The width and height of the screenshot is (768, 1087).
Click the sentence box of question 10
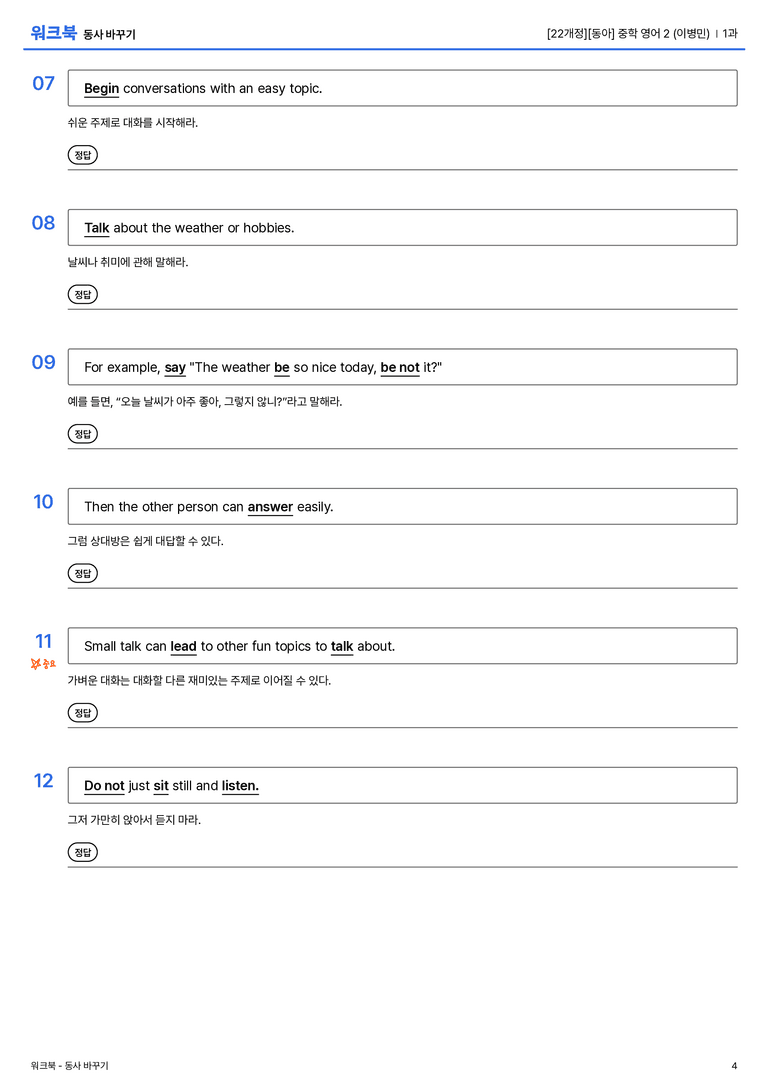click(x=403, y=507)
